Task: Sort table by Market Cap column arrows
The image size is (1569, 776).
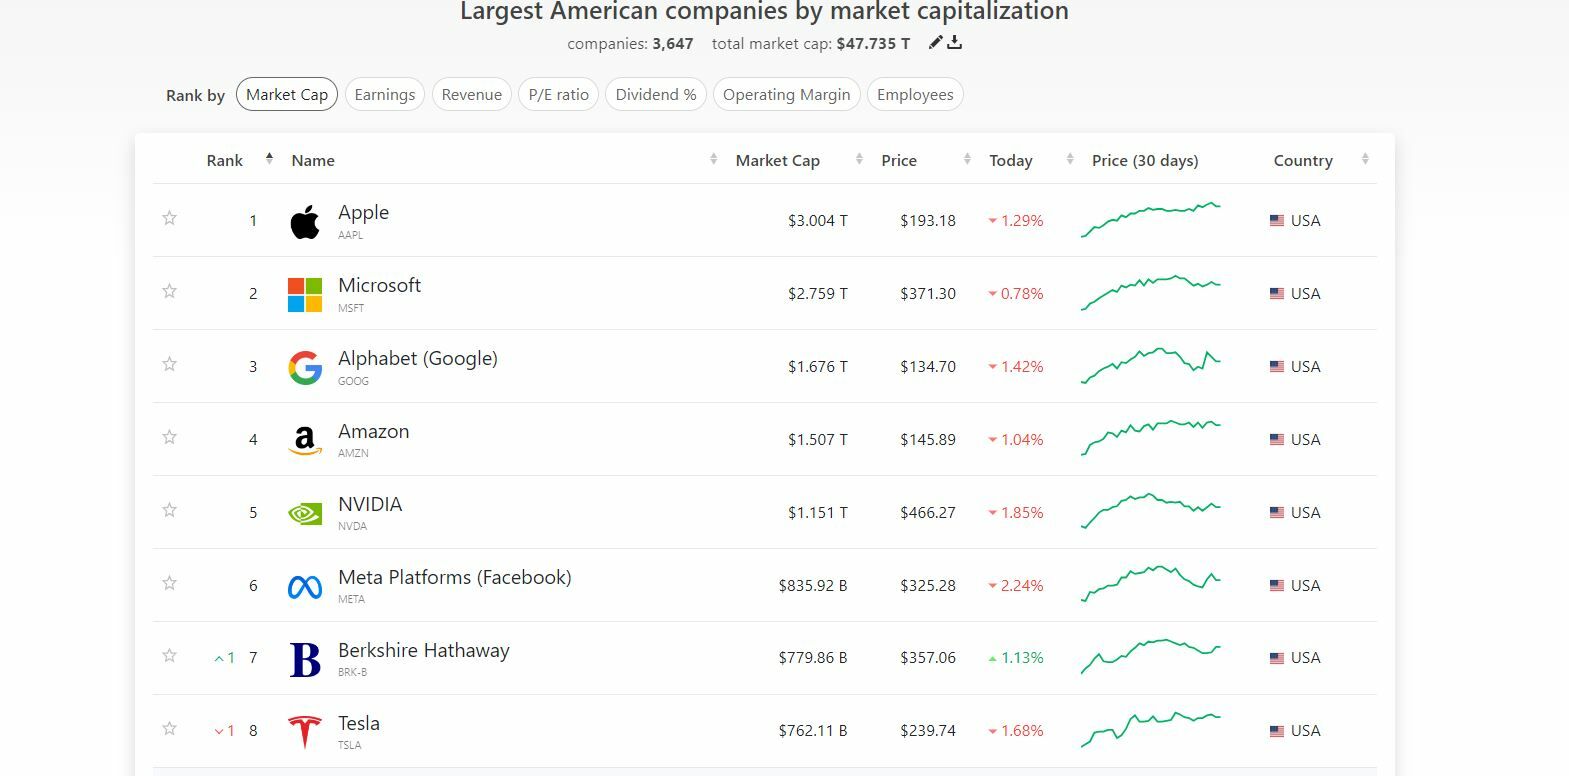Action: (x=859, y=160)
